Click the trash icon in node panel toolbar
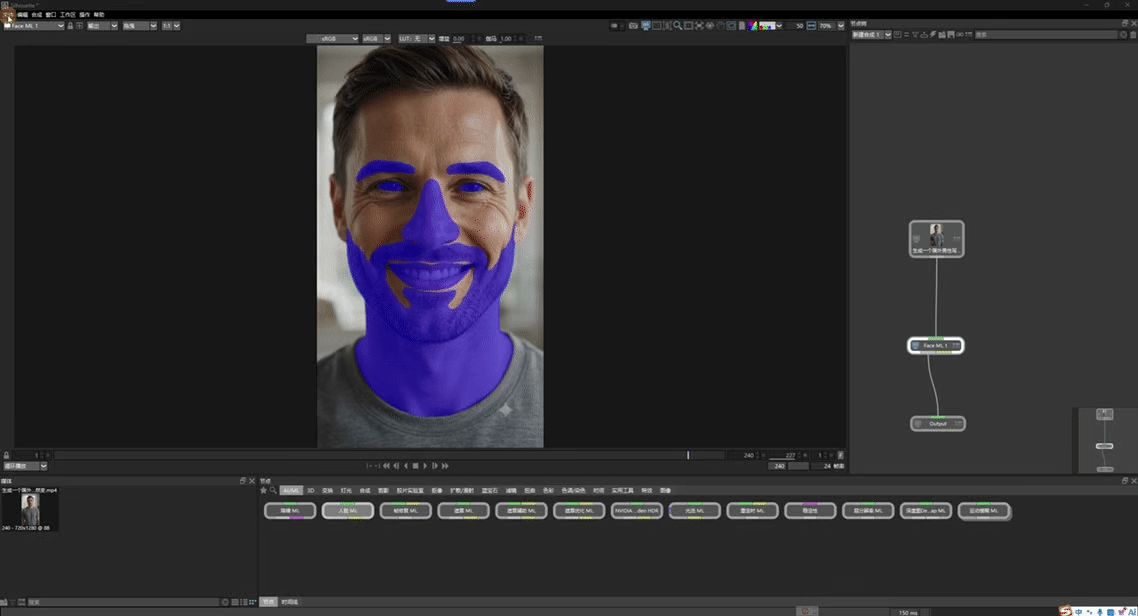Screen dimensions: 1138x616 tap(1133, 35)
